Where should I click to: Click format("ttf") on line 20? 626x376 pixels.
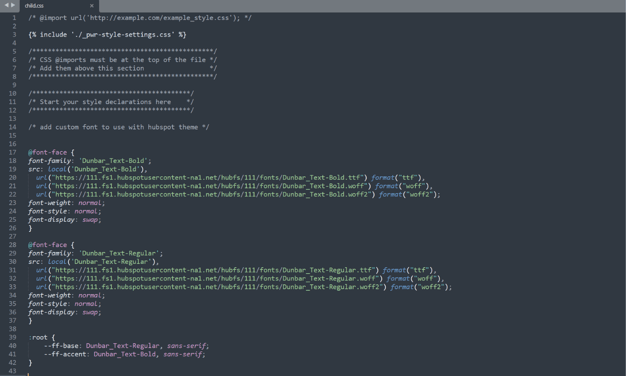point(396,178)
